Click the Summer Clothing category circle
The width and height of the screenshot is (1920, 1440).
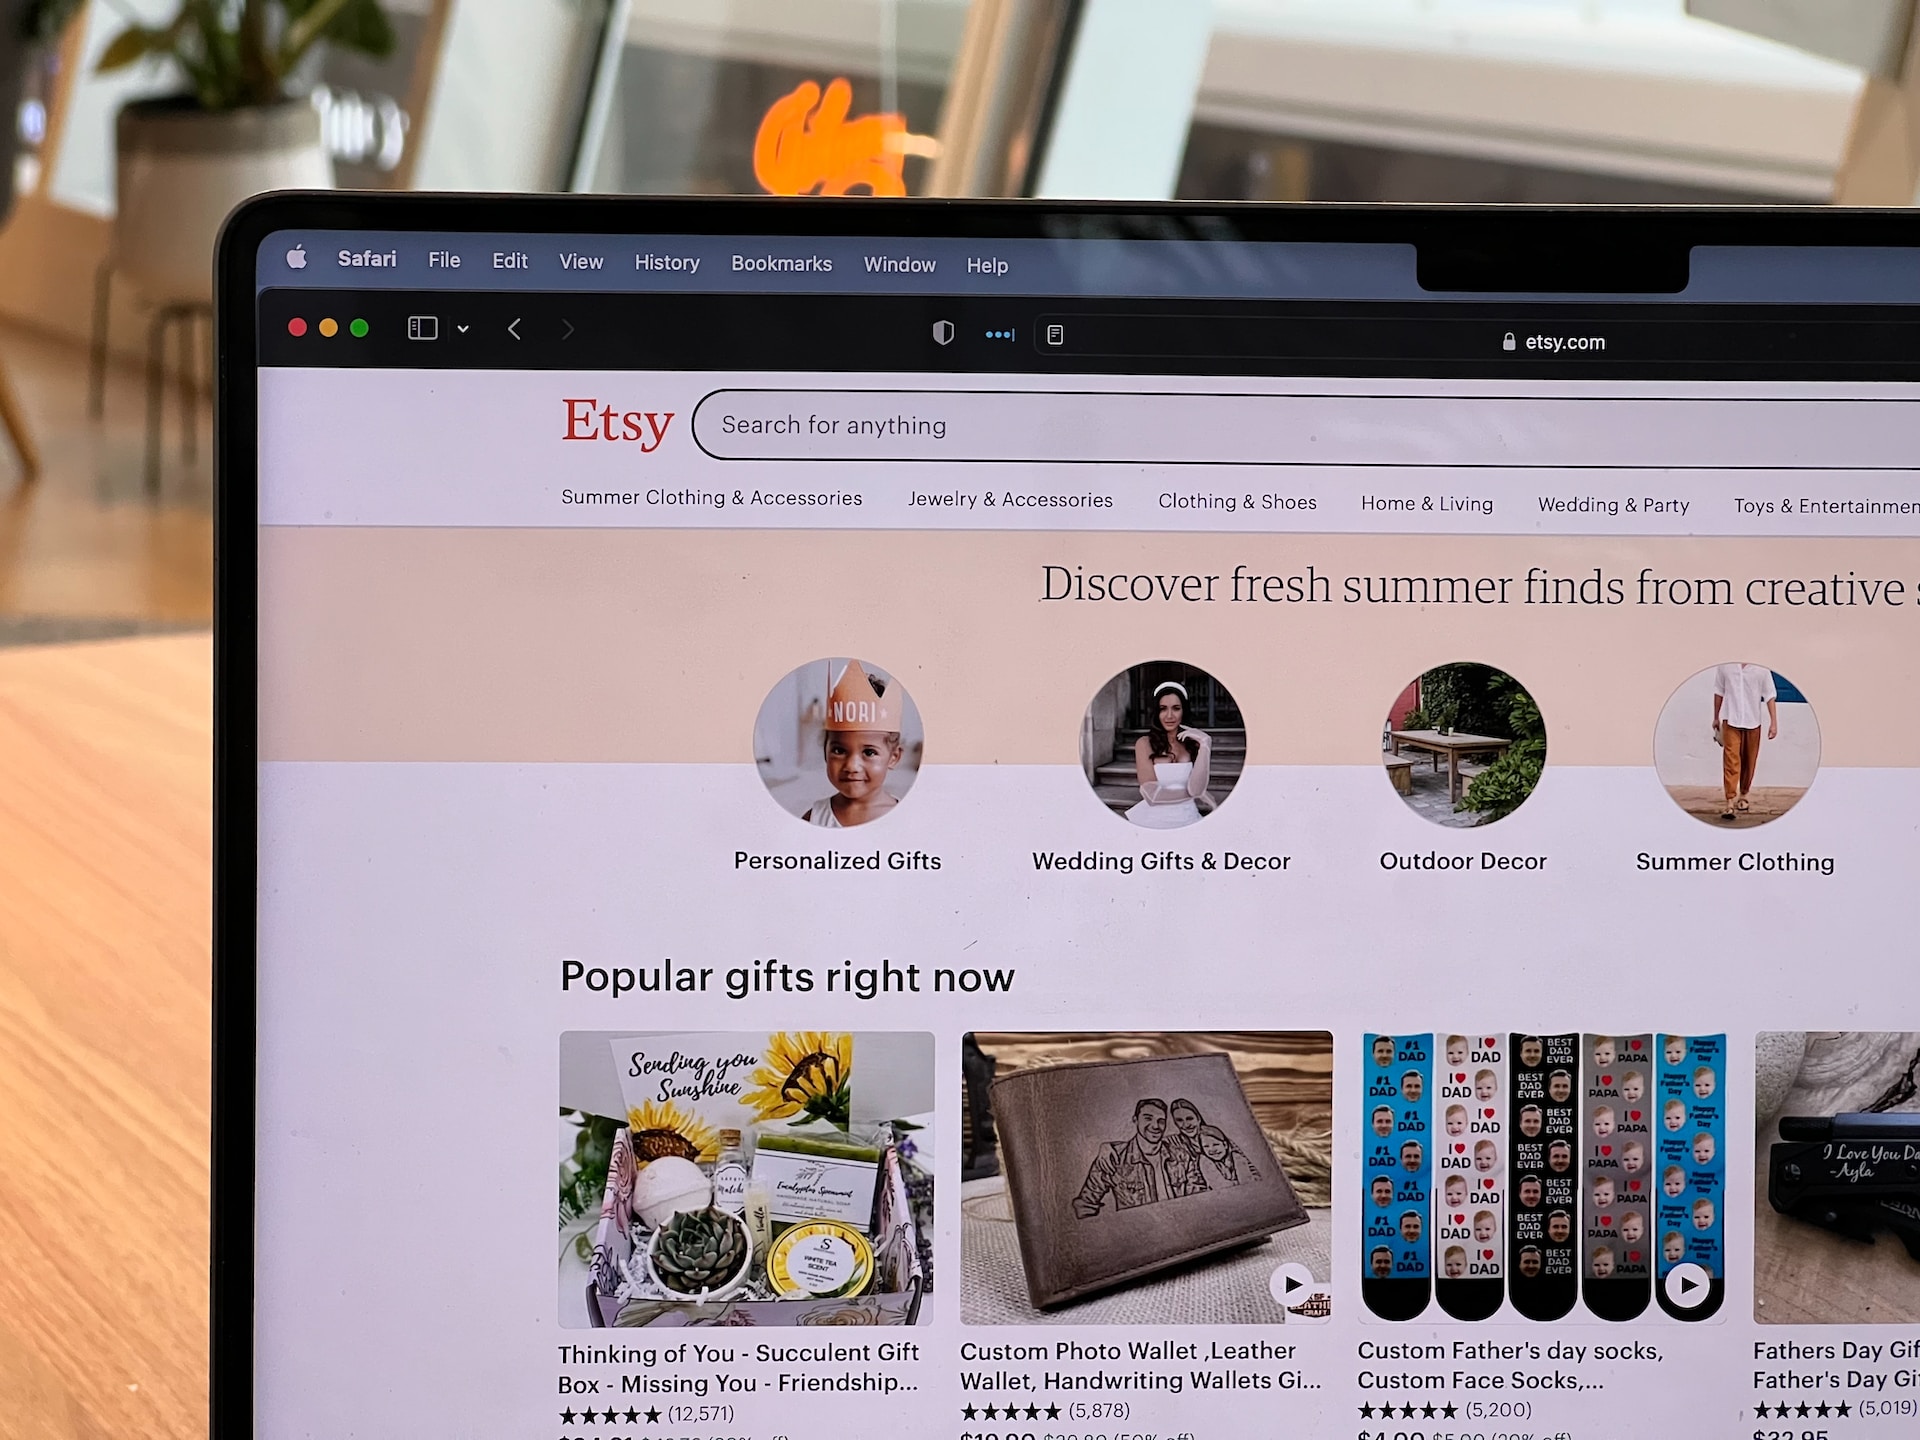pos(1734,743)
